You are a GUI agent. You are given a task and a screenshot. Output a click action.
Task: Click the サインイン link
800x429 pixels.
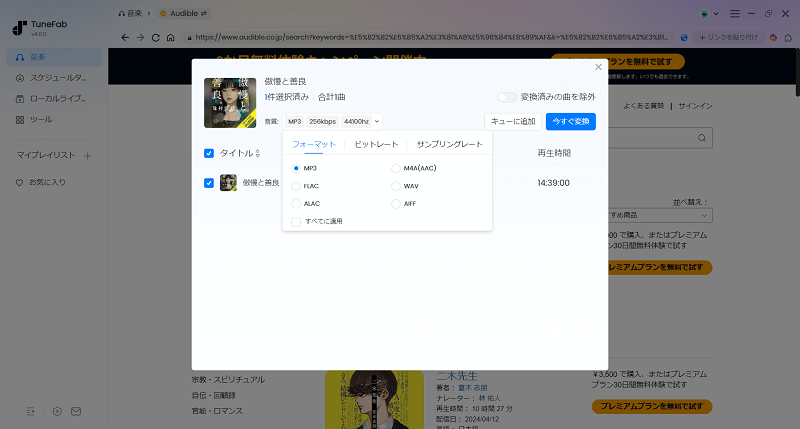[695, 106]
